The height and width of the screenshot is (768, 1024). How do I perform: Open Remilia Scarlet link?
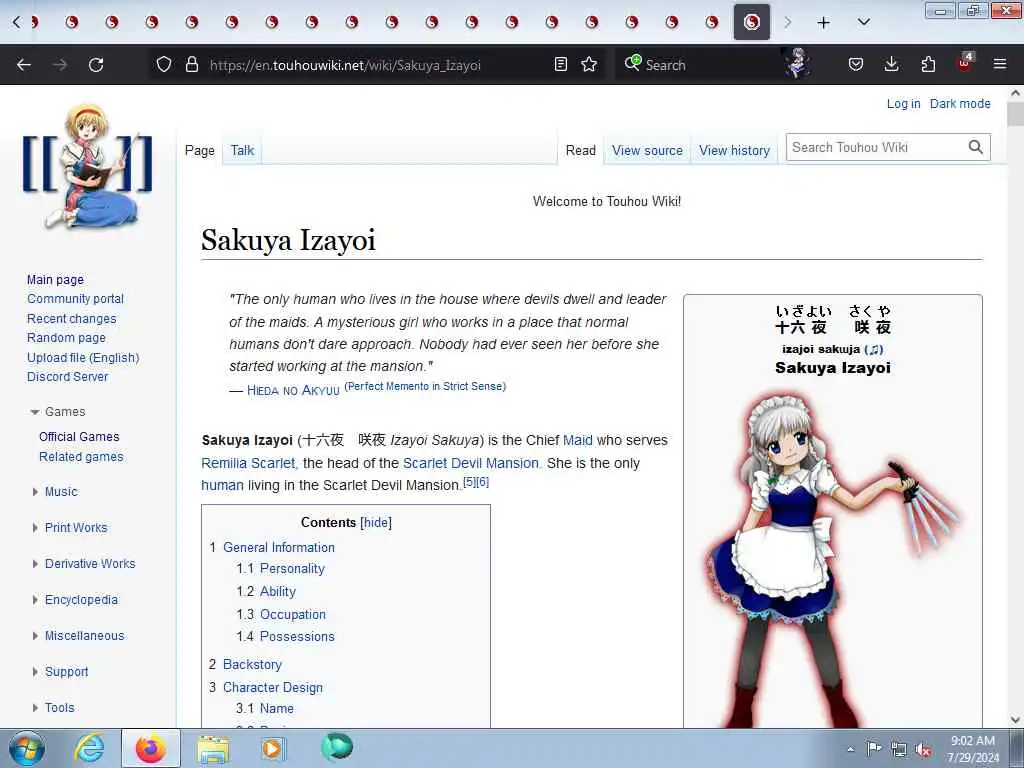pos(248,463)
